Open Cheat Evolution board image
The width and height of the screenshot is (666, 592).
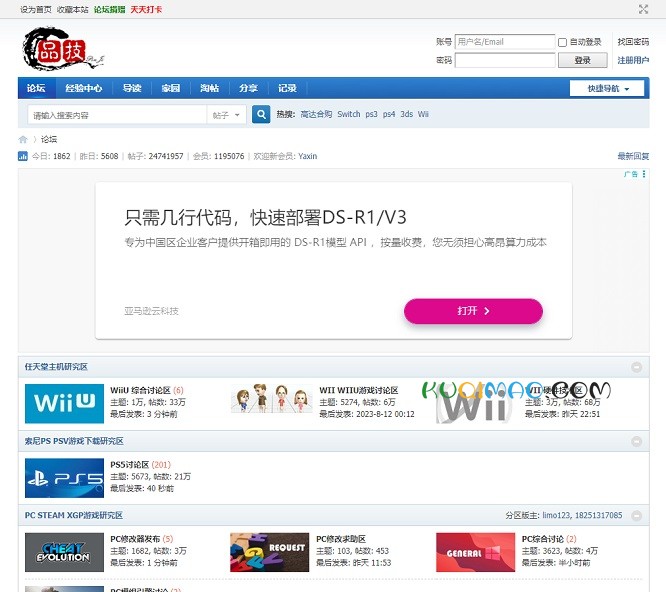pos(64,552)
